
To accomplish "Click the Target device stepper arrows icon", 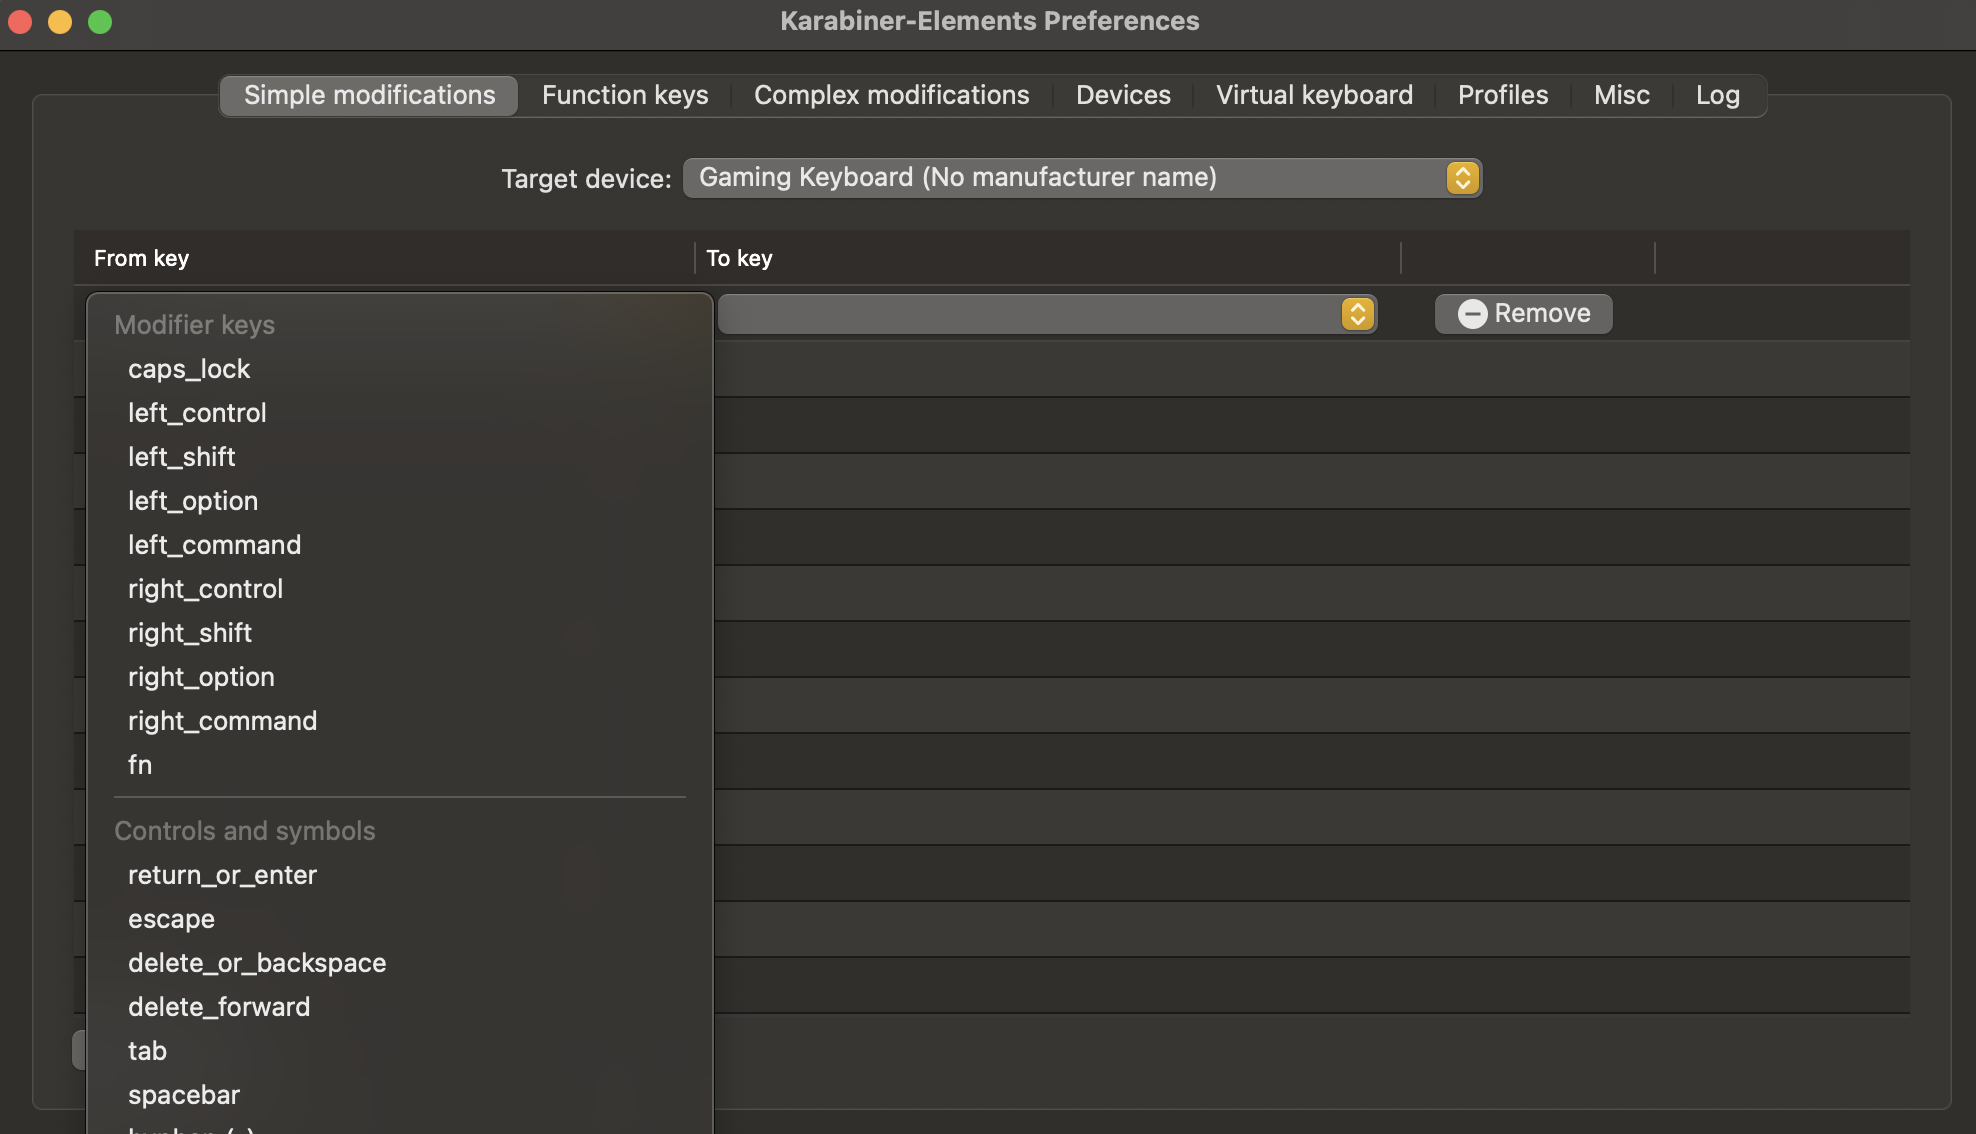I will coord(1462,178).
